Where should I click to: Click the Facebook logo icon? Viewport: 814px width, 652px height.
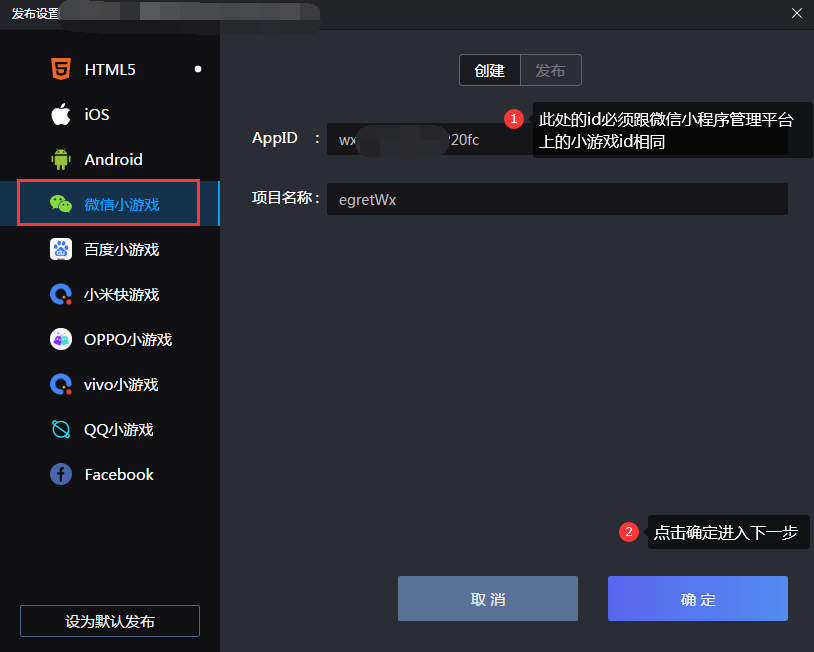click(x=61, y=474)
